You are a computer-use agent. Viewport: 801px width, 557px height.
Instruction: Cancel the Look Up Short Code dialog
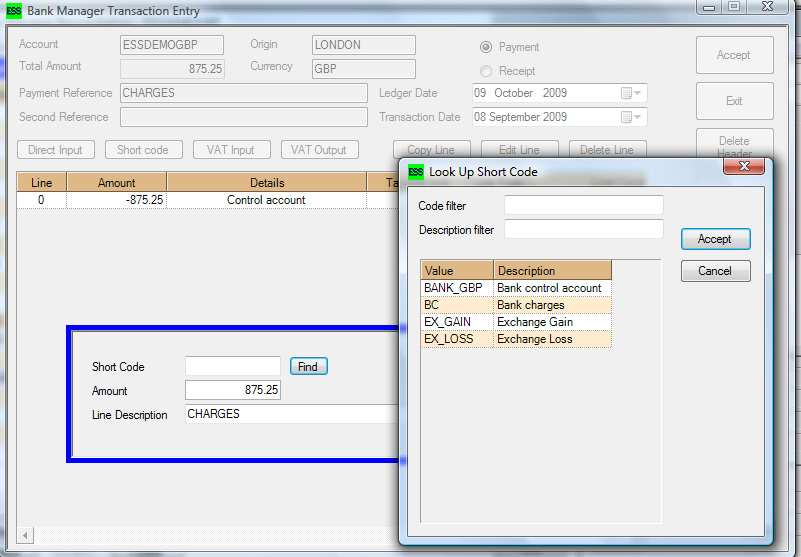coord(714,271)
